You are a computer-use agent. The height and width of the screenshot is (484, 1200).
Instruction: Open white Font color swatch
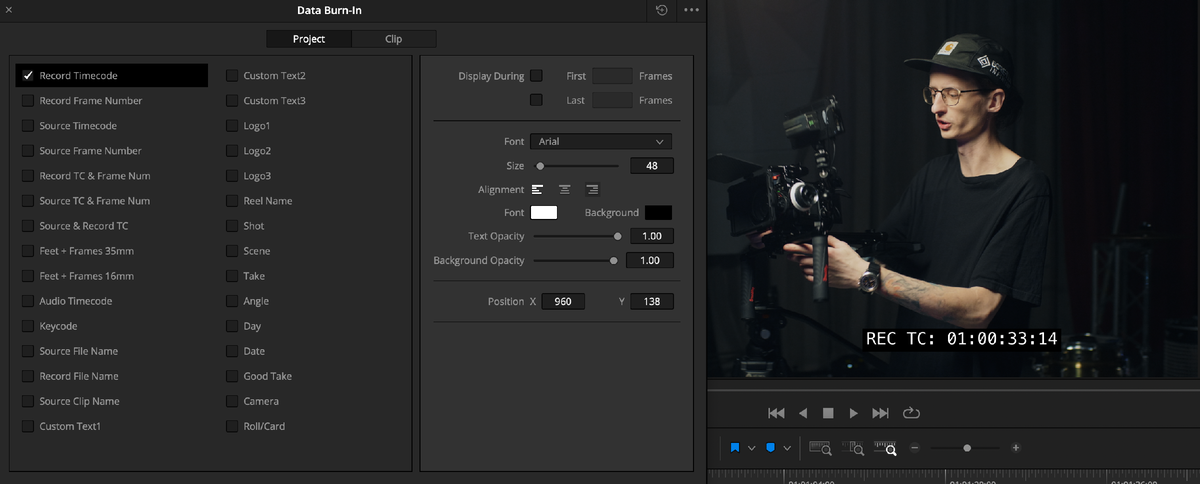point(544,213)
